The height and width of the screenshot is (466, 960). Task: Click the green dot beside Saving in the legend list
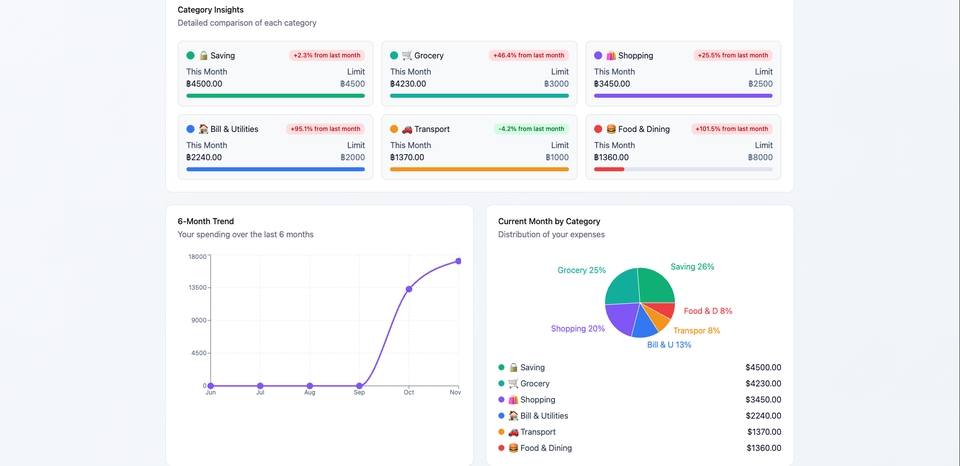pyautogui.click(x=501, y=368)
